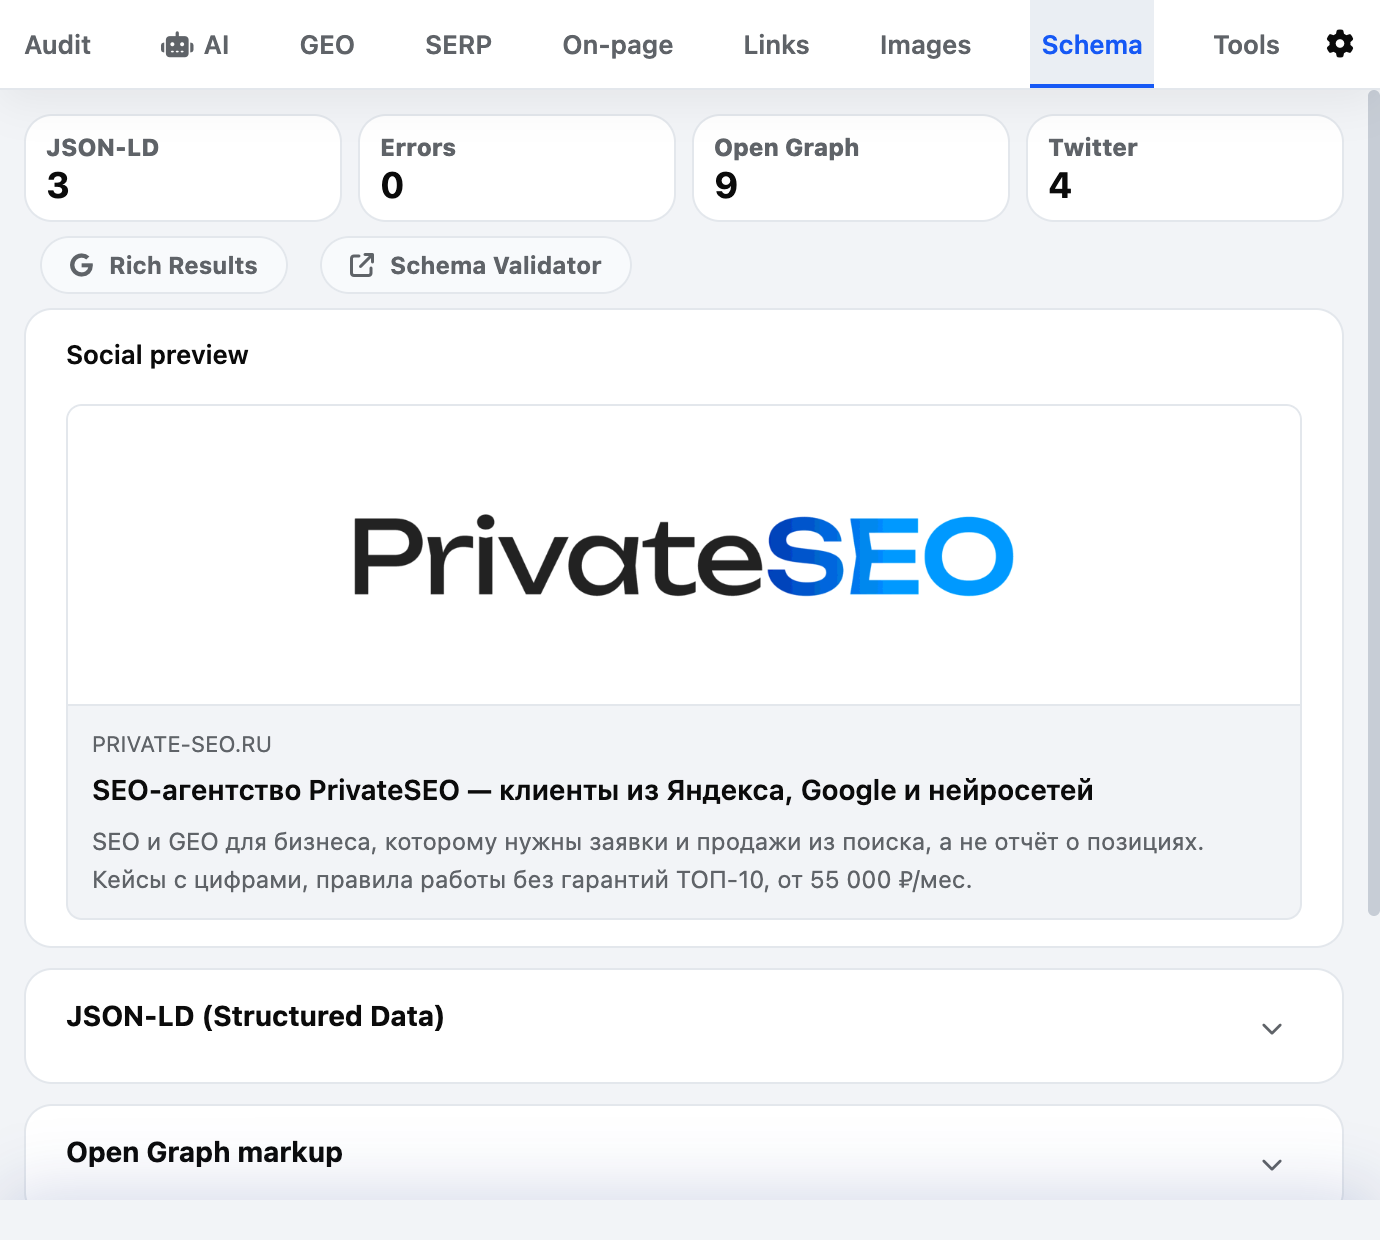Select the On-page tab
The height and width of the screenshot is (1240, 1380).
click(x=618, y=45)
